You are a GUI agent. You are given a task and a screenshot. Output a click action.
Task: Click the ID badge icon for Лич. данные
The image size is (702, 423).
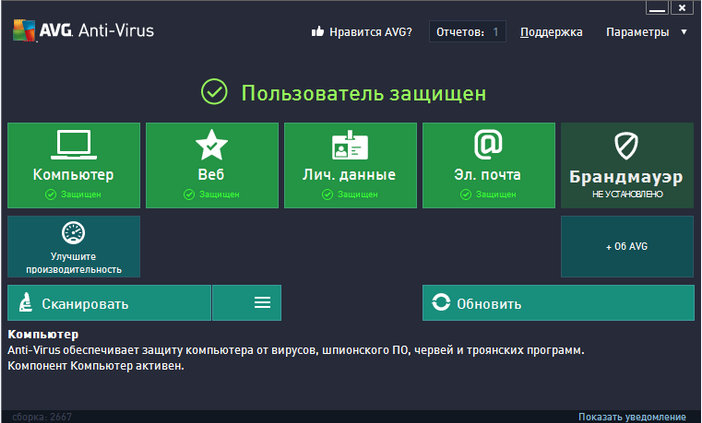pyautogui.click(x=350, y=145)
